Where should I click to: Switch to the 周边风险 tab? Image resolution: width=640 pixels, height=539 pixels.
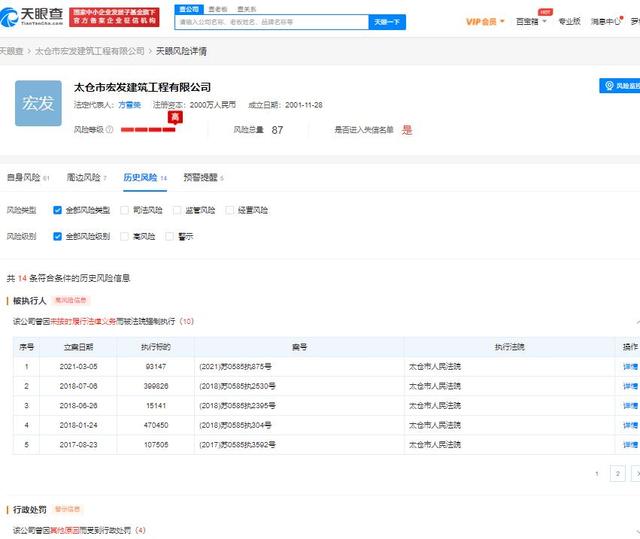tap(87, 177)
